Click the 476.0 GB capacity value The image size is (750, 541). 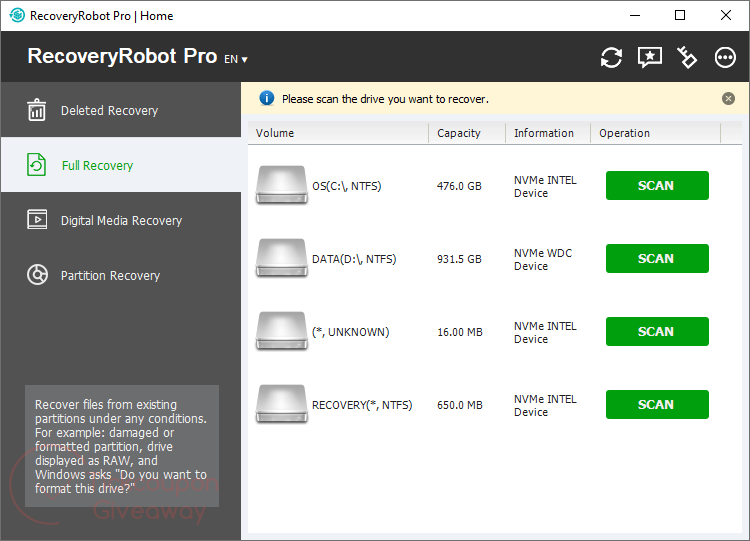point(459,186)
